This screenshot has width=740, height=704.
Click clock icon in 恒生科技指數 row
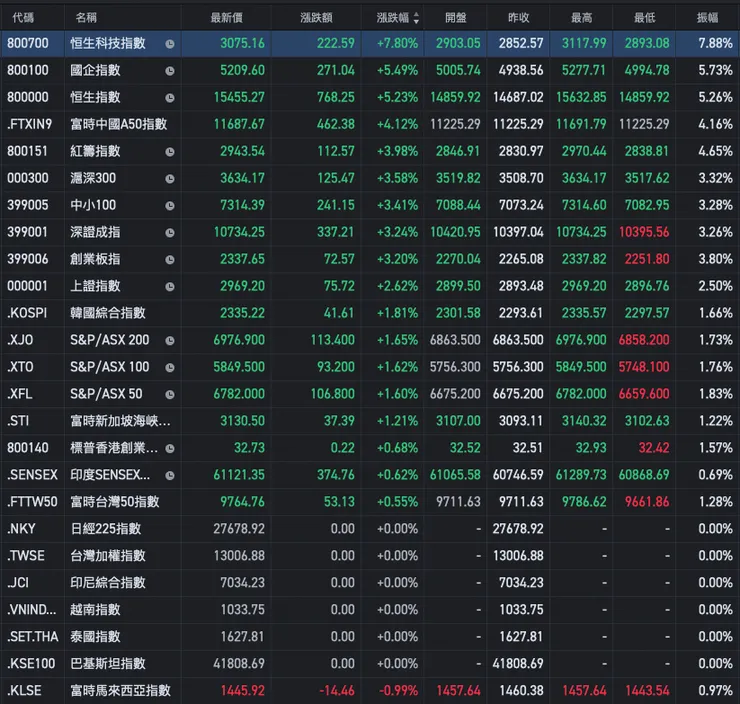click(x=170, y=44)
